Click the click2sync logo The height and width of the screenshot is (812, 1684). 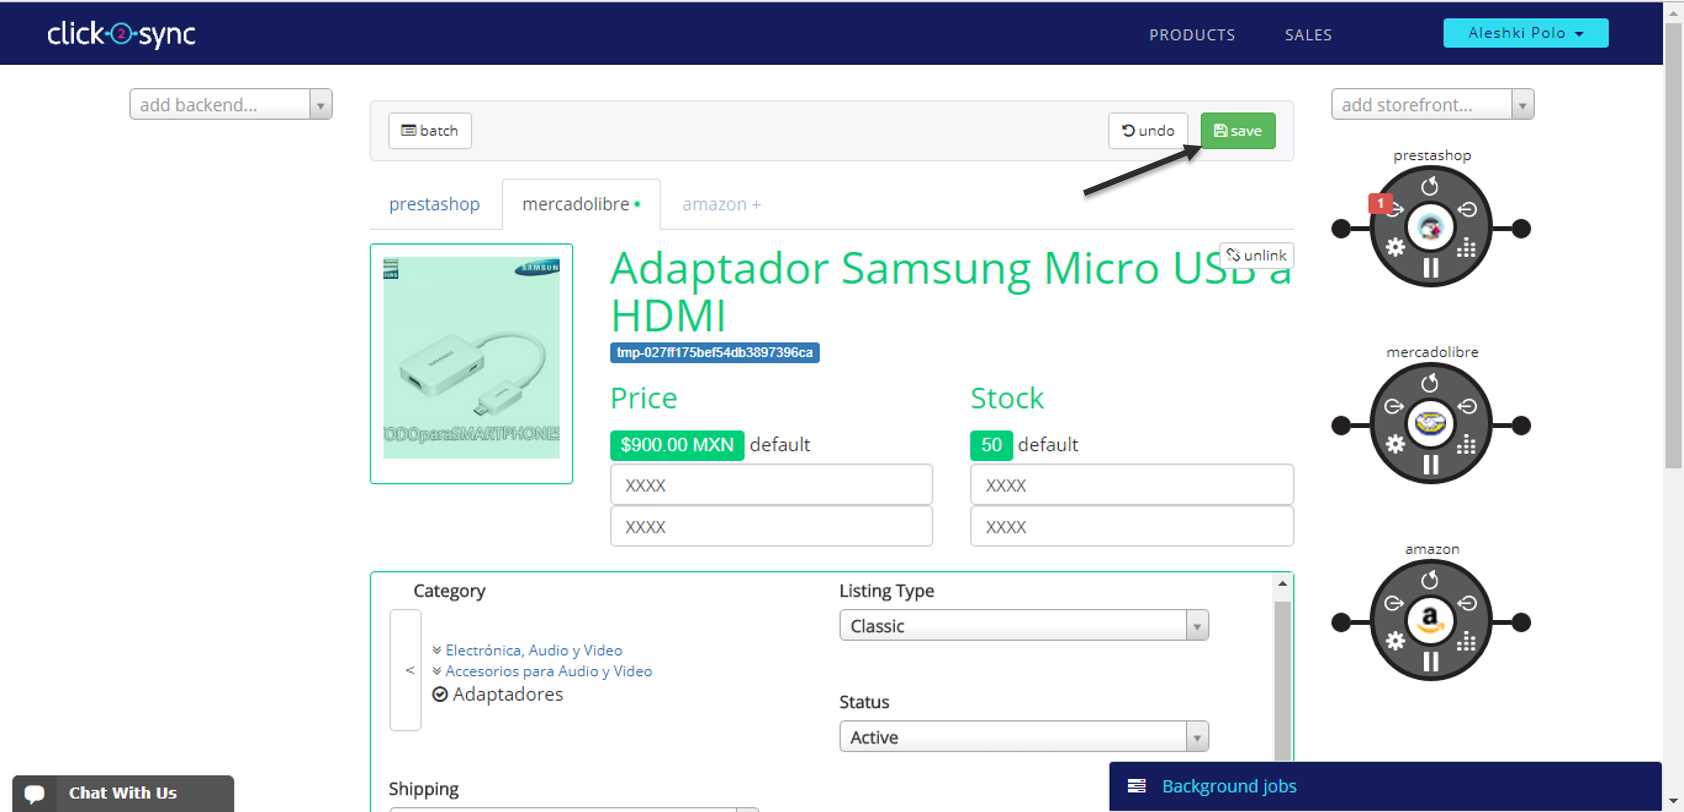121,34
